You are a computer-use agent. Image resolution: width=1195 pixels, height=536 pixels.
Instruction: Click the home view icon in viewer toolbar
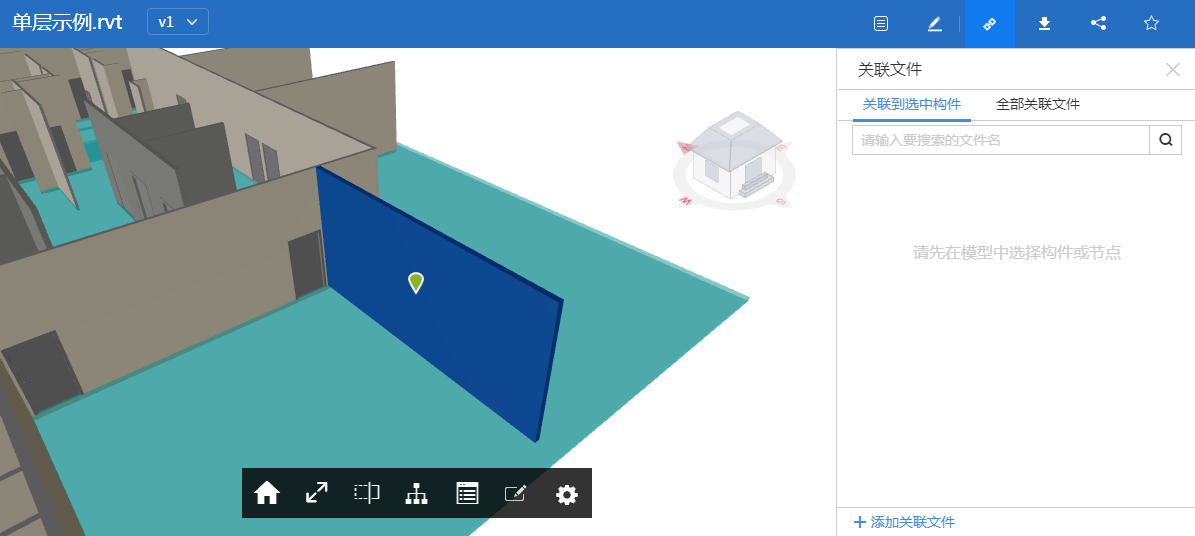pyautogui.click(x=267, y=493)
